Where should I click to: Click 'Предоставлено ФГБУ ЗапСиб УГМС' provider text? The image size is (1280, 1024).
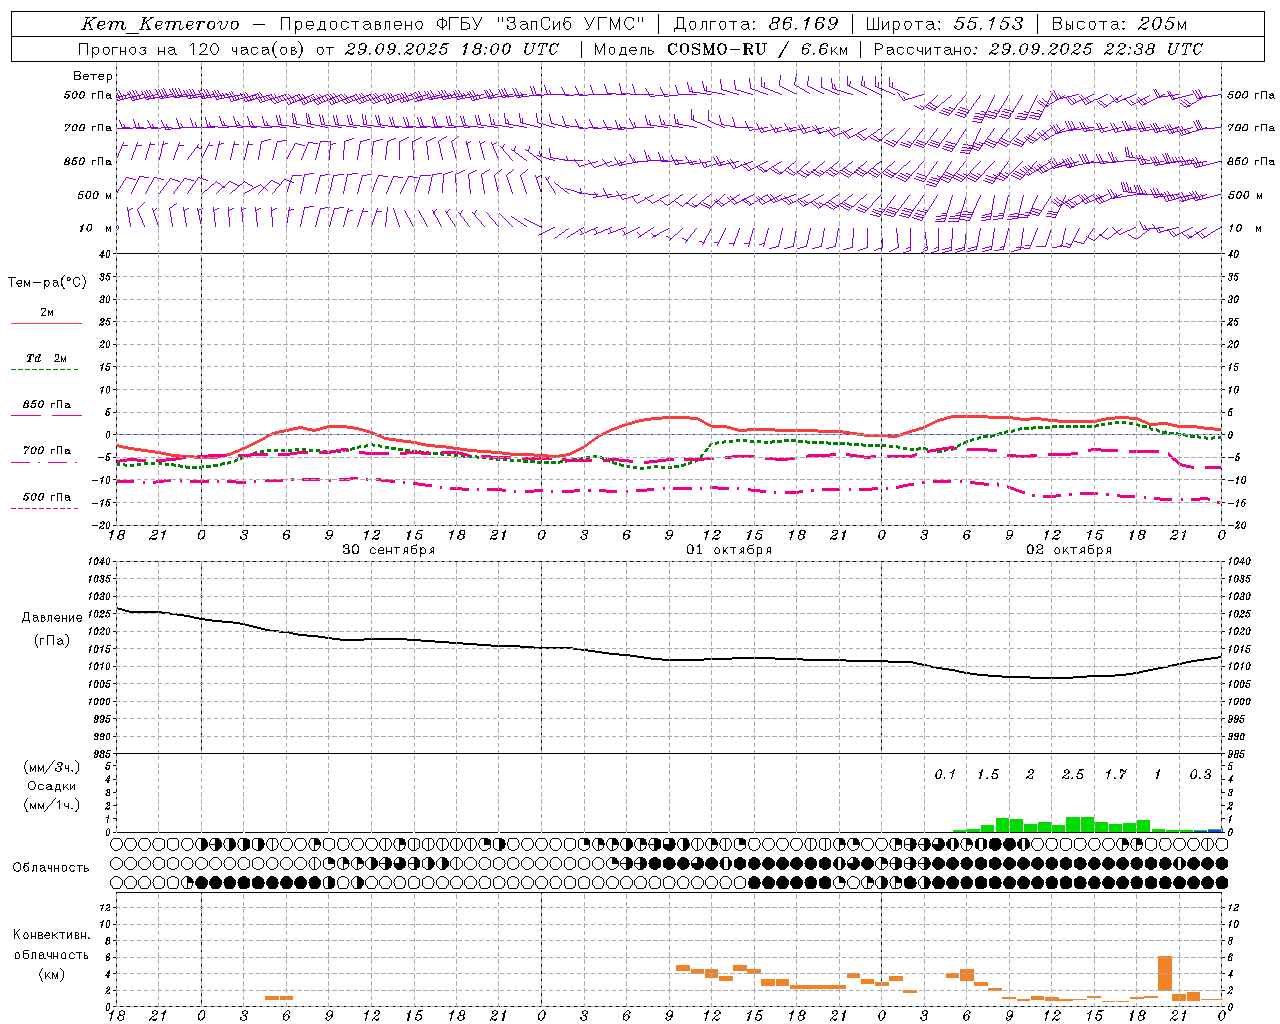point(463,24)
